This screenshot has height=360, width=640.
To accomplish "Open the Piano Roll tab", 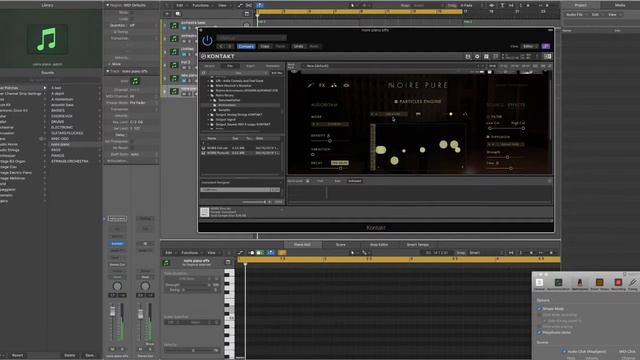I will 302,244.
